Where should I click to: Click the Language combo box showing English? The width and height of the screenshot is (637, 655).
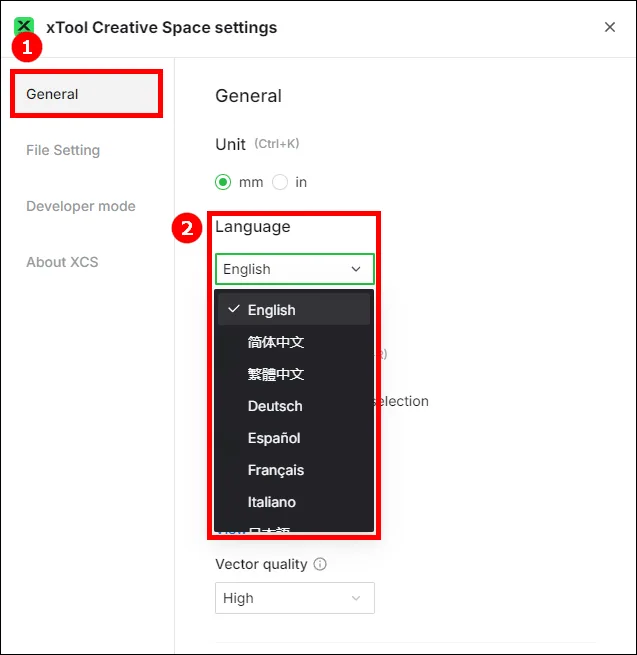[x=294, y=269]
